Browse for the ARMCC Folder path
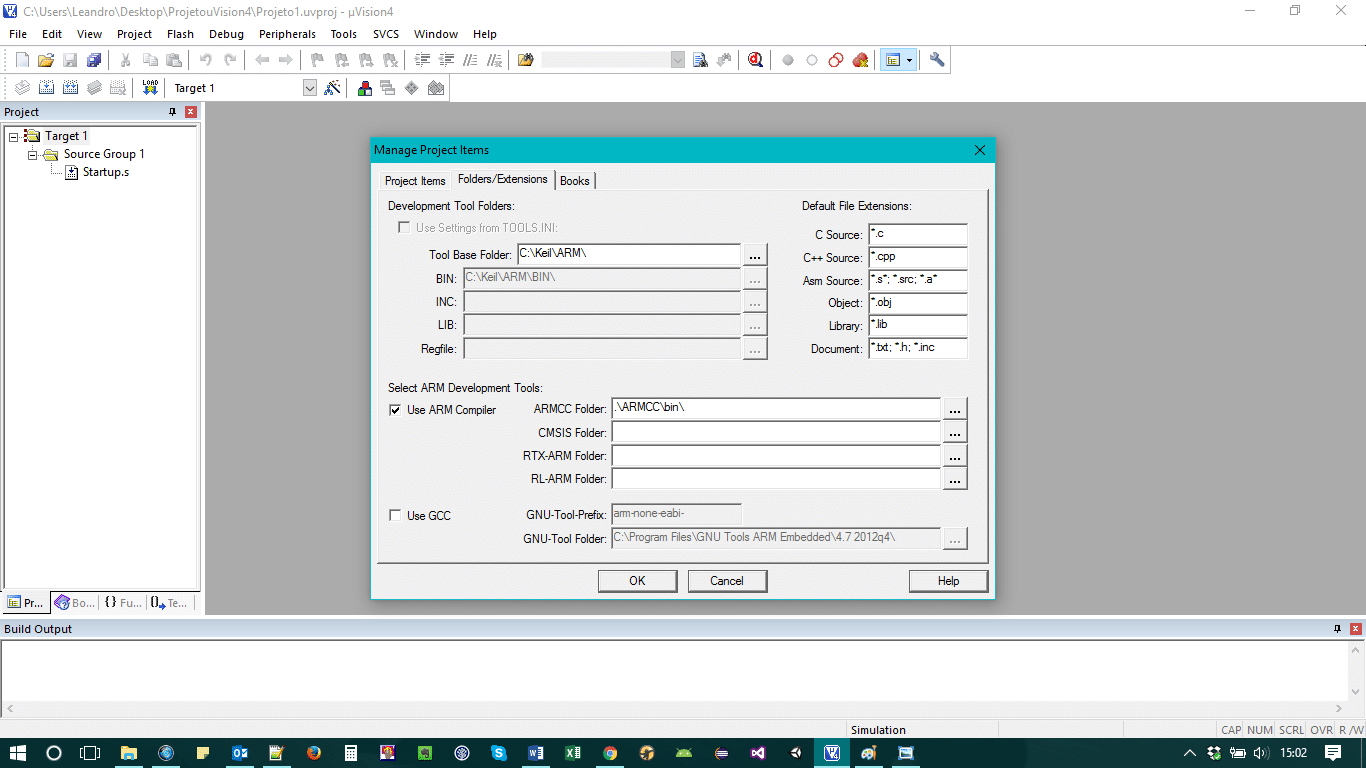Screen dimensions: 1366x768 [955, 409]
